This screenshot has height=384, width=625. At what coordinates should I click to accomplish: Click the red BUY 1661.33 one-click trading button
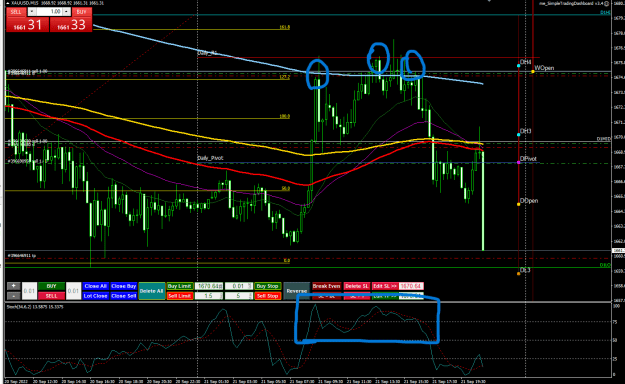coord(71,24)
